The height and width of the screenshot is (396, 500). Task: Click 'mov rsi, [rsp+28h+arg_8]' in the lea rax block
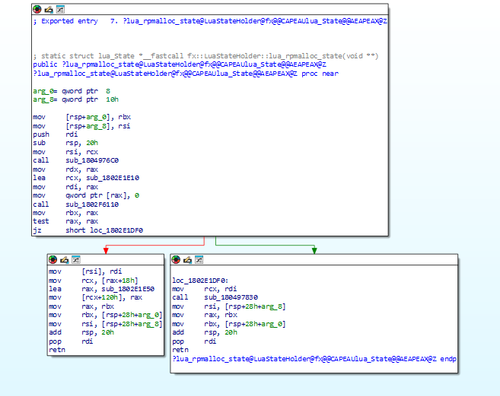coord(105,324)
